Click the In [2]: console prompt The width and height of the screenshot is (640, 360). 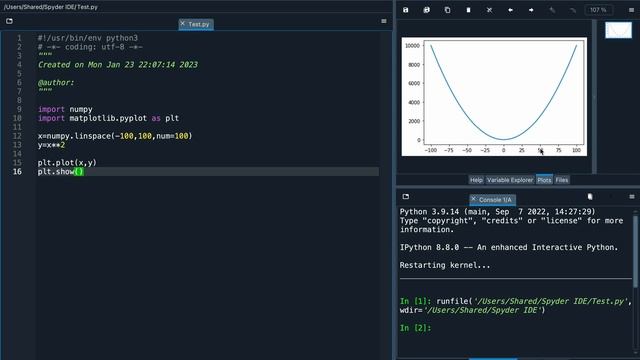415,328
